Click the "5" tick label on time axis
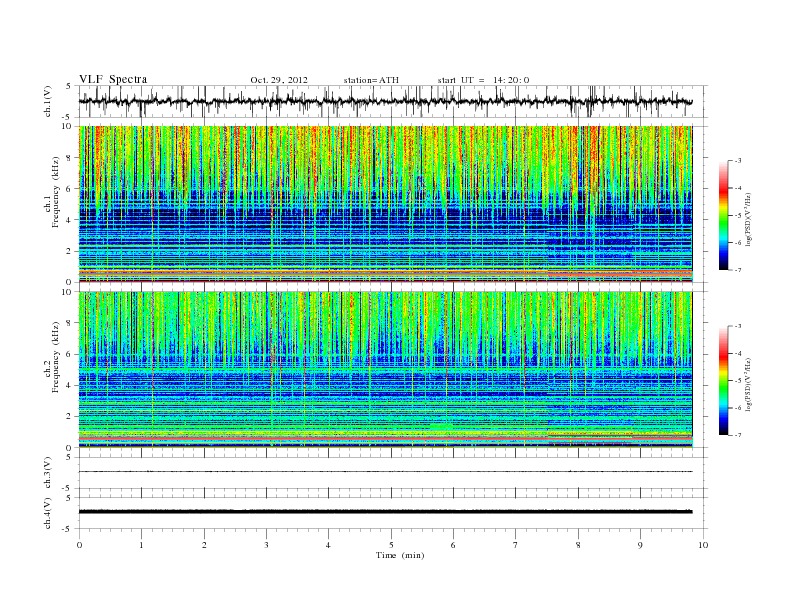The height and width of the screenshot is (612, 792). tap(391, 545)
